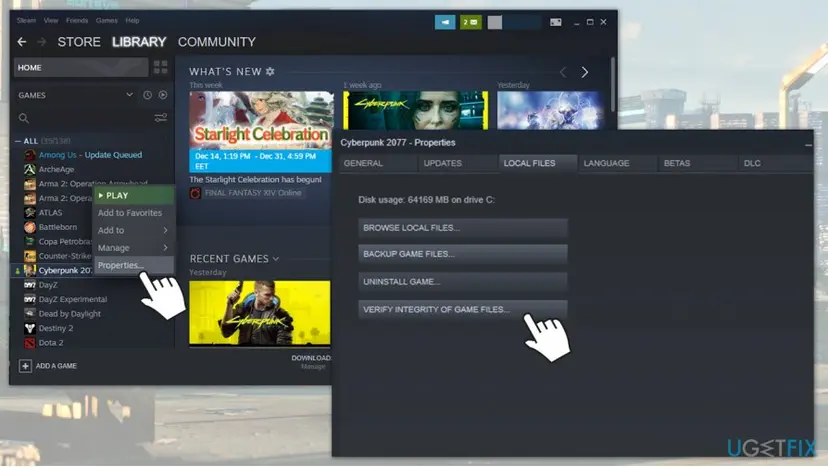Switch to Big Picture mode icon
828x467 pixels.
556,22
